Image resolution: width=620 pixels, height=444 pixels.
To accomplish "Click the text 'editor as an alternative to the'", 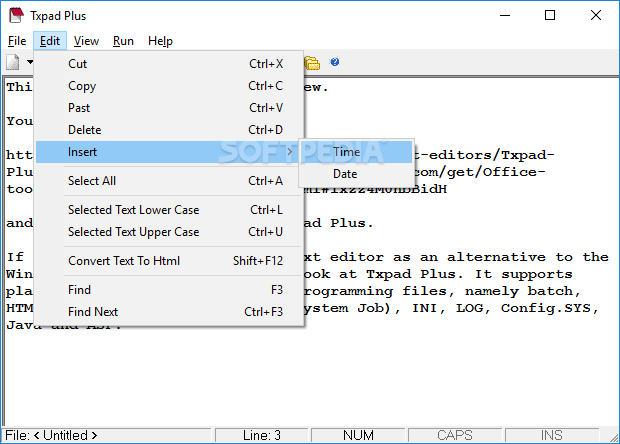I will click(469, 257).
